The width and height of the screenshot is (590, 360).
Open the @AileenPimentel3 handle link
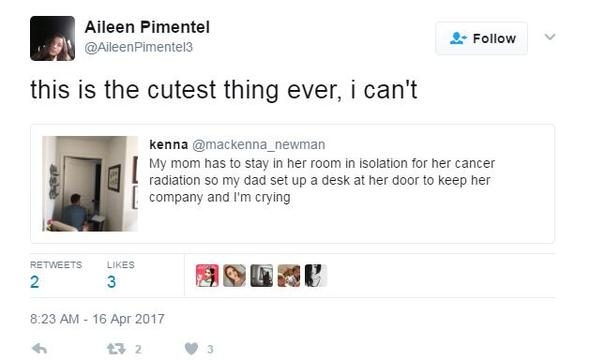pyautogui.click(x=138, y=47)
